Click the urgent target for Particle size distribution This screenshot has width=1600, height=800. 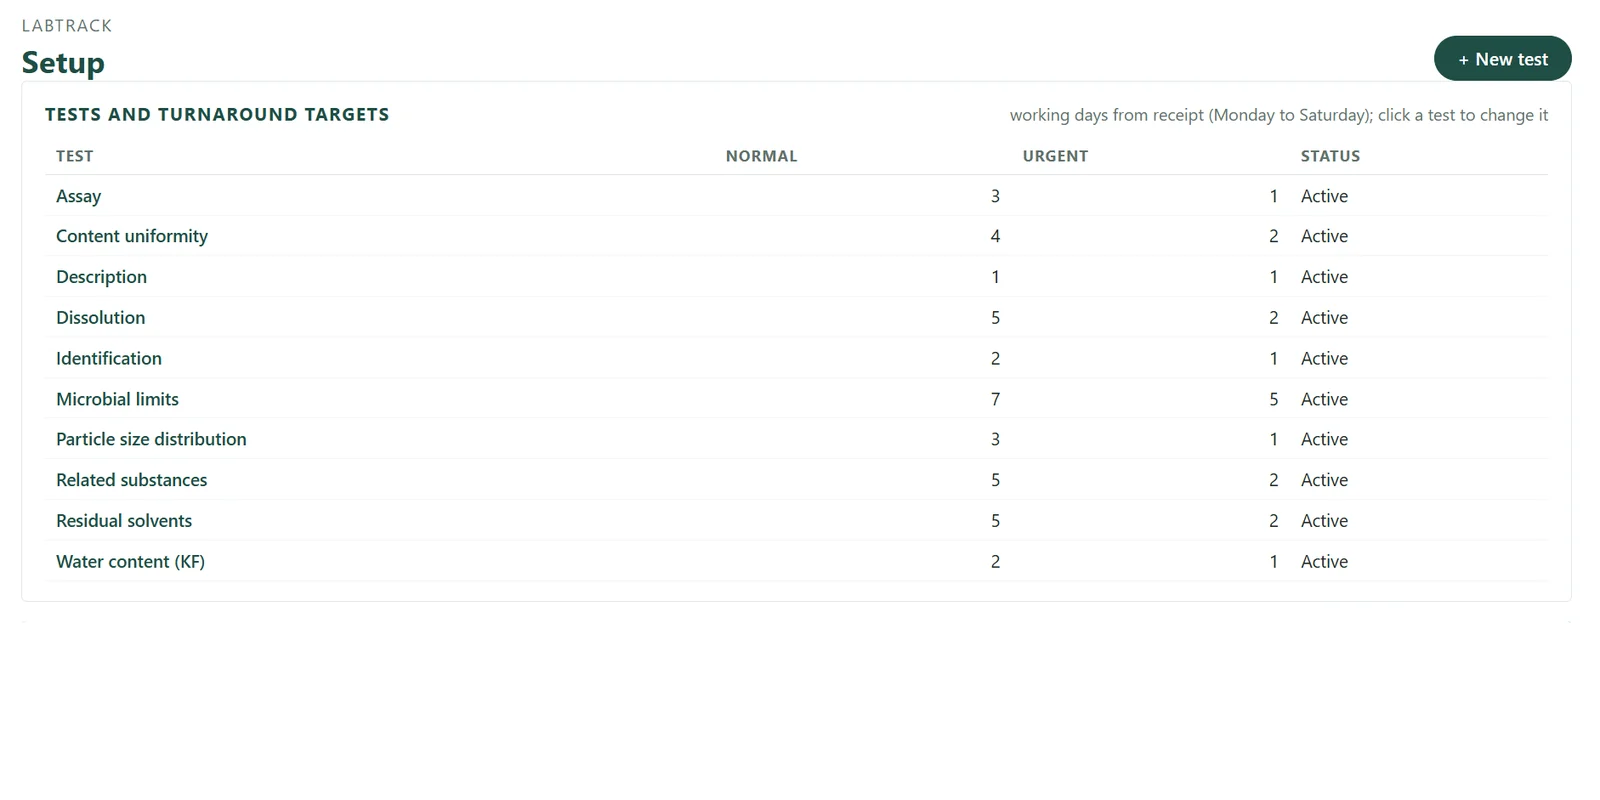click(1273, 439)
